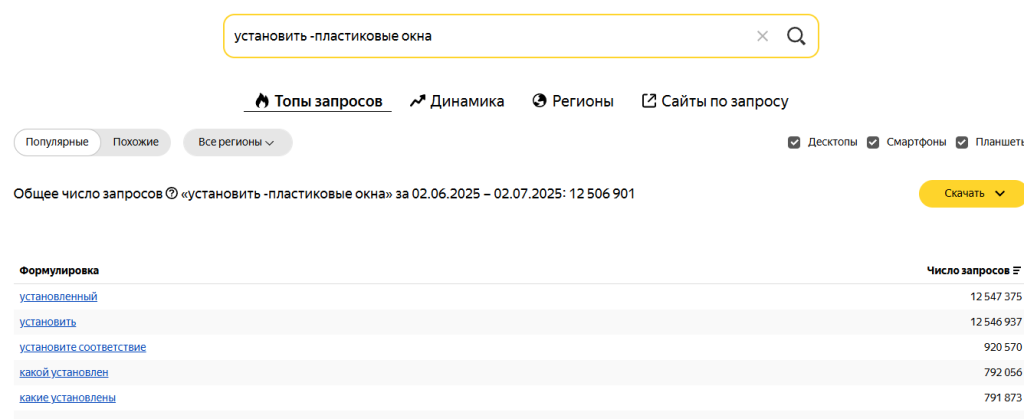
Task: Click the external link icon on Сайты по запросу
Action: click(x=649, y=101)
